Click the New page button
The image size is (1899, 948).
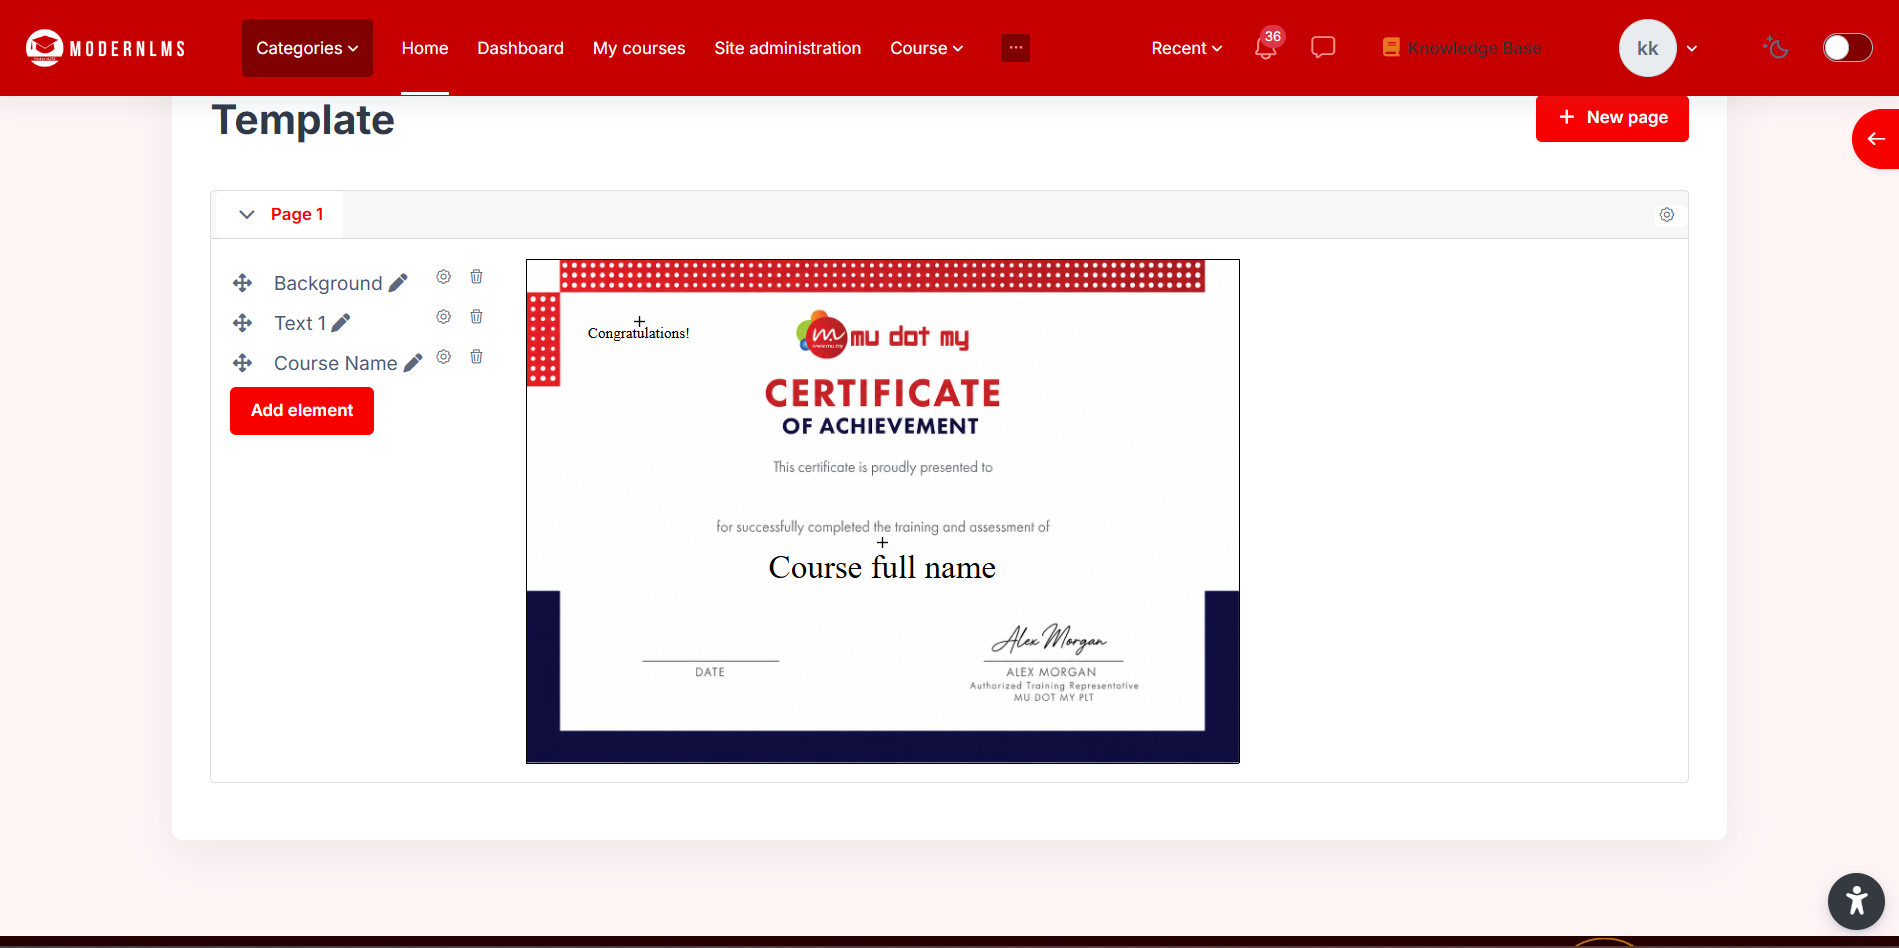tap(1612, 118)
